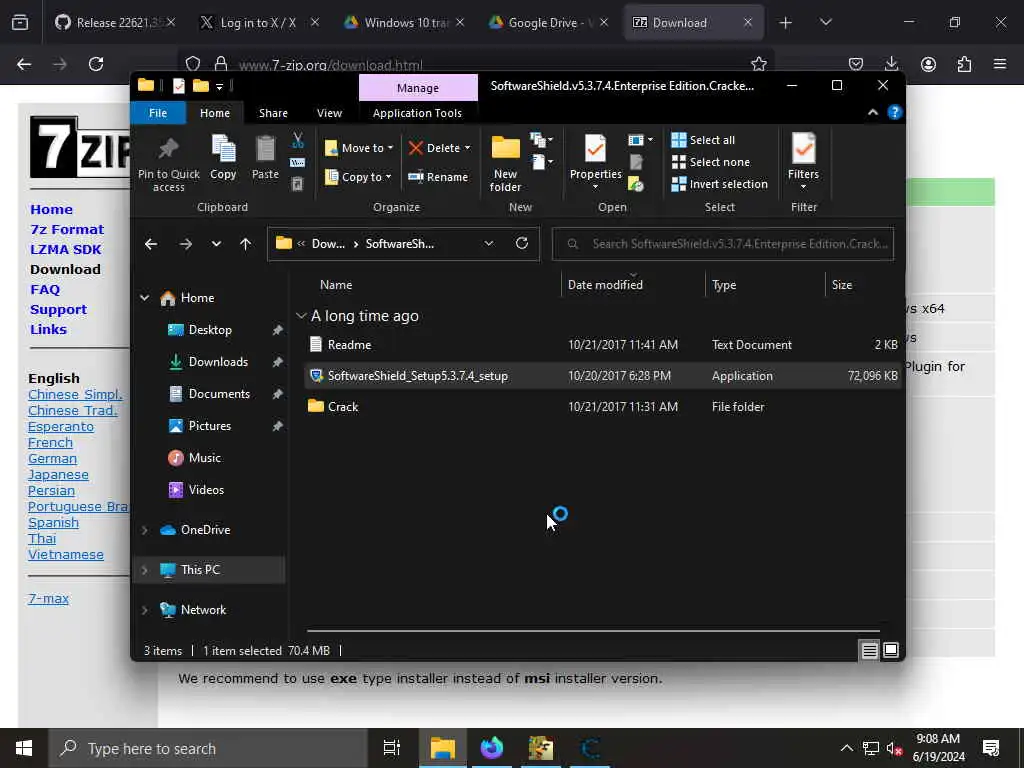This screenshot has height=768, width=1024.
Task: Click the Paste shortcut icon
Action: pos(297,184)
